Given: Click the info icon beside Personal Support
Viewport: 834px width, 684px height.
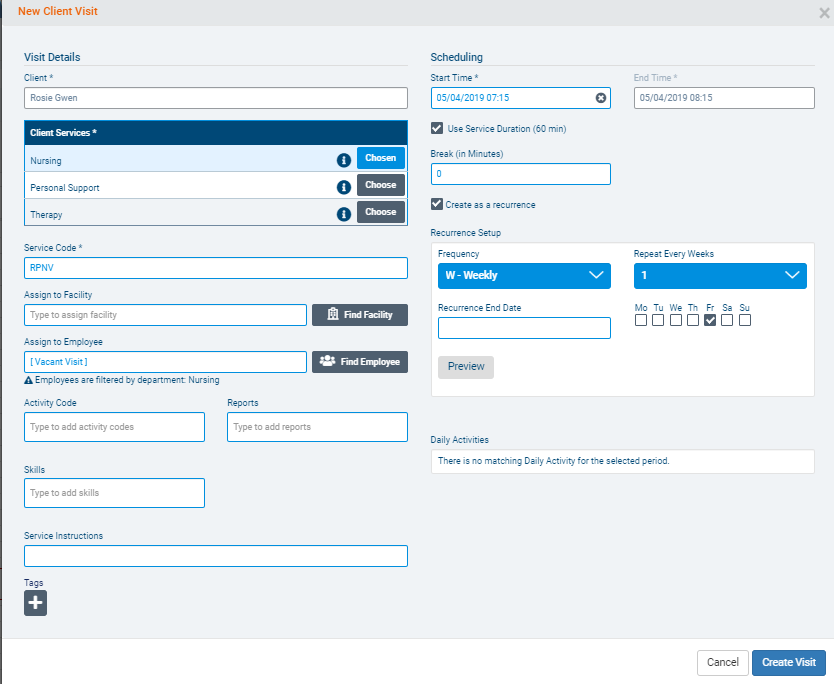Looking at the screenshot, I should 343,187.
